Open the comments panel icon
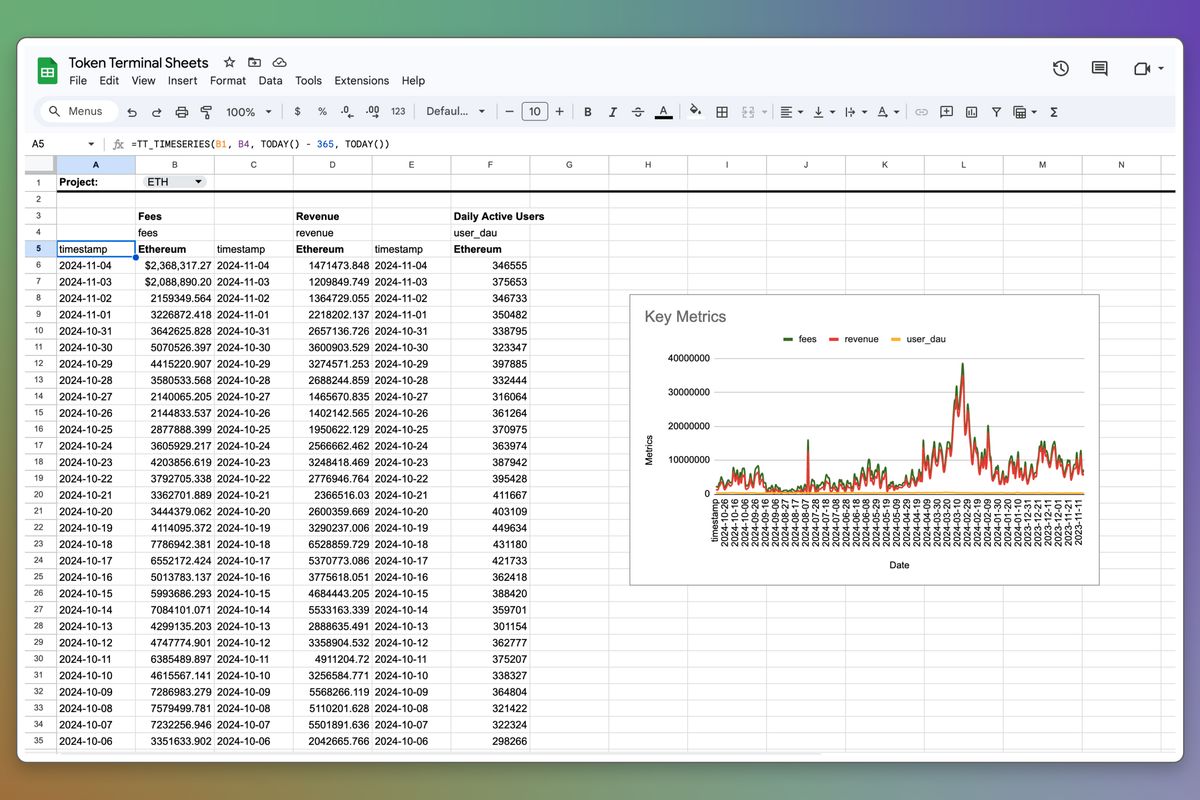 1100,69
